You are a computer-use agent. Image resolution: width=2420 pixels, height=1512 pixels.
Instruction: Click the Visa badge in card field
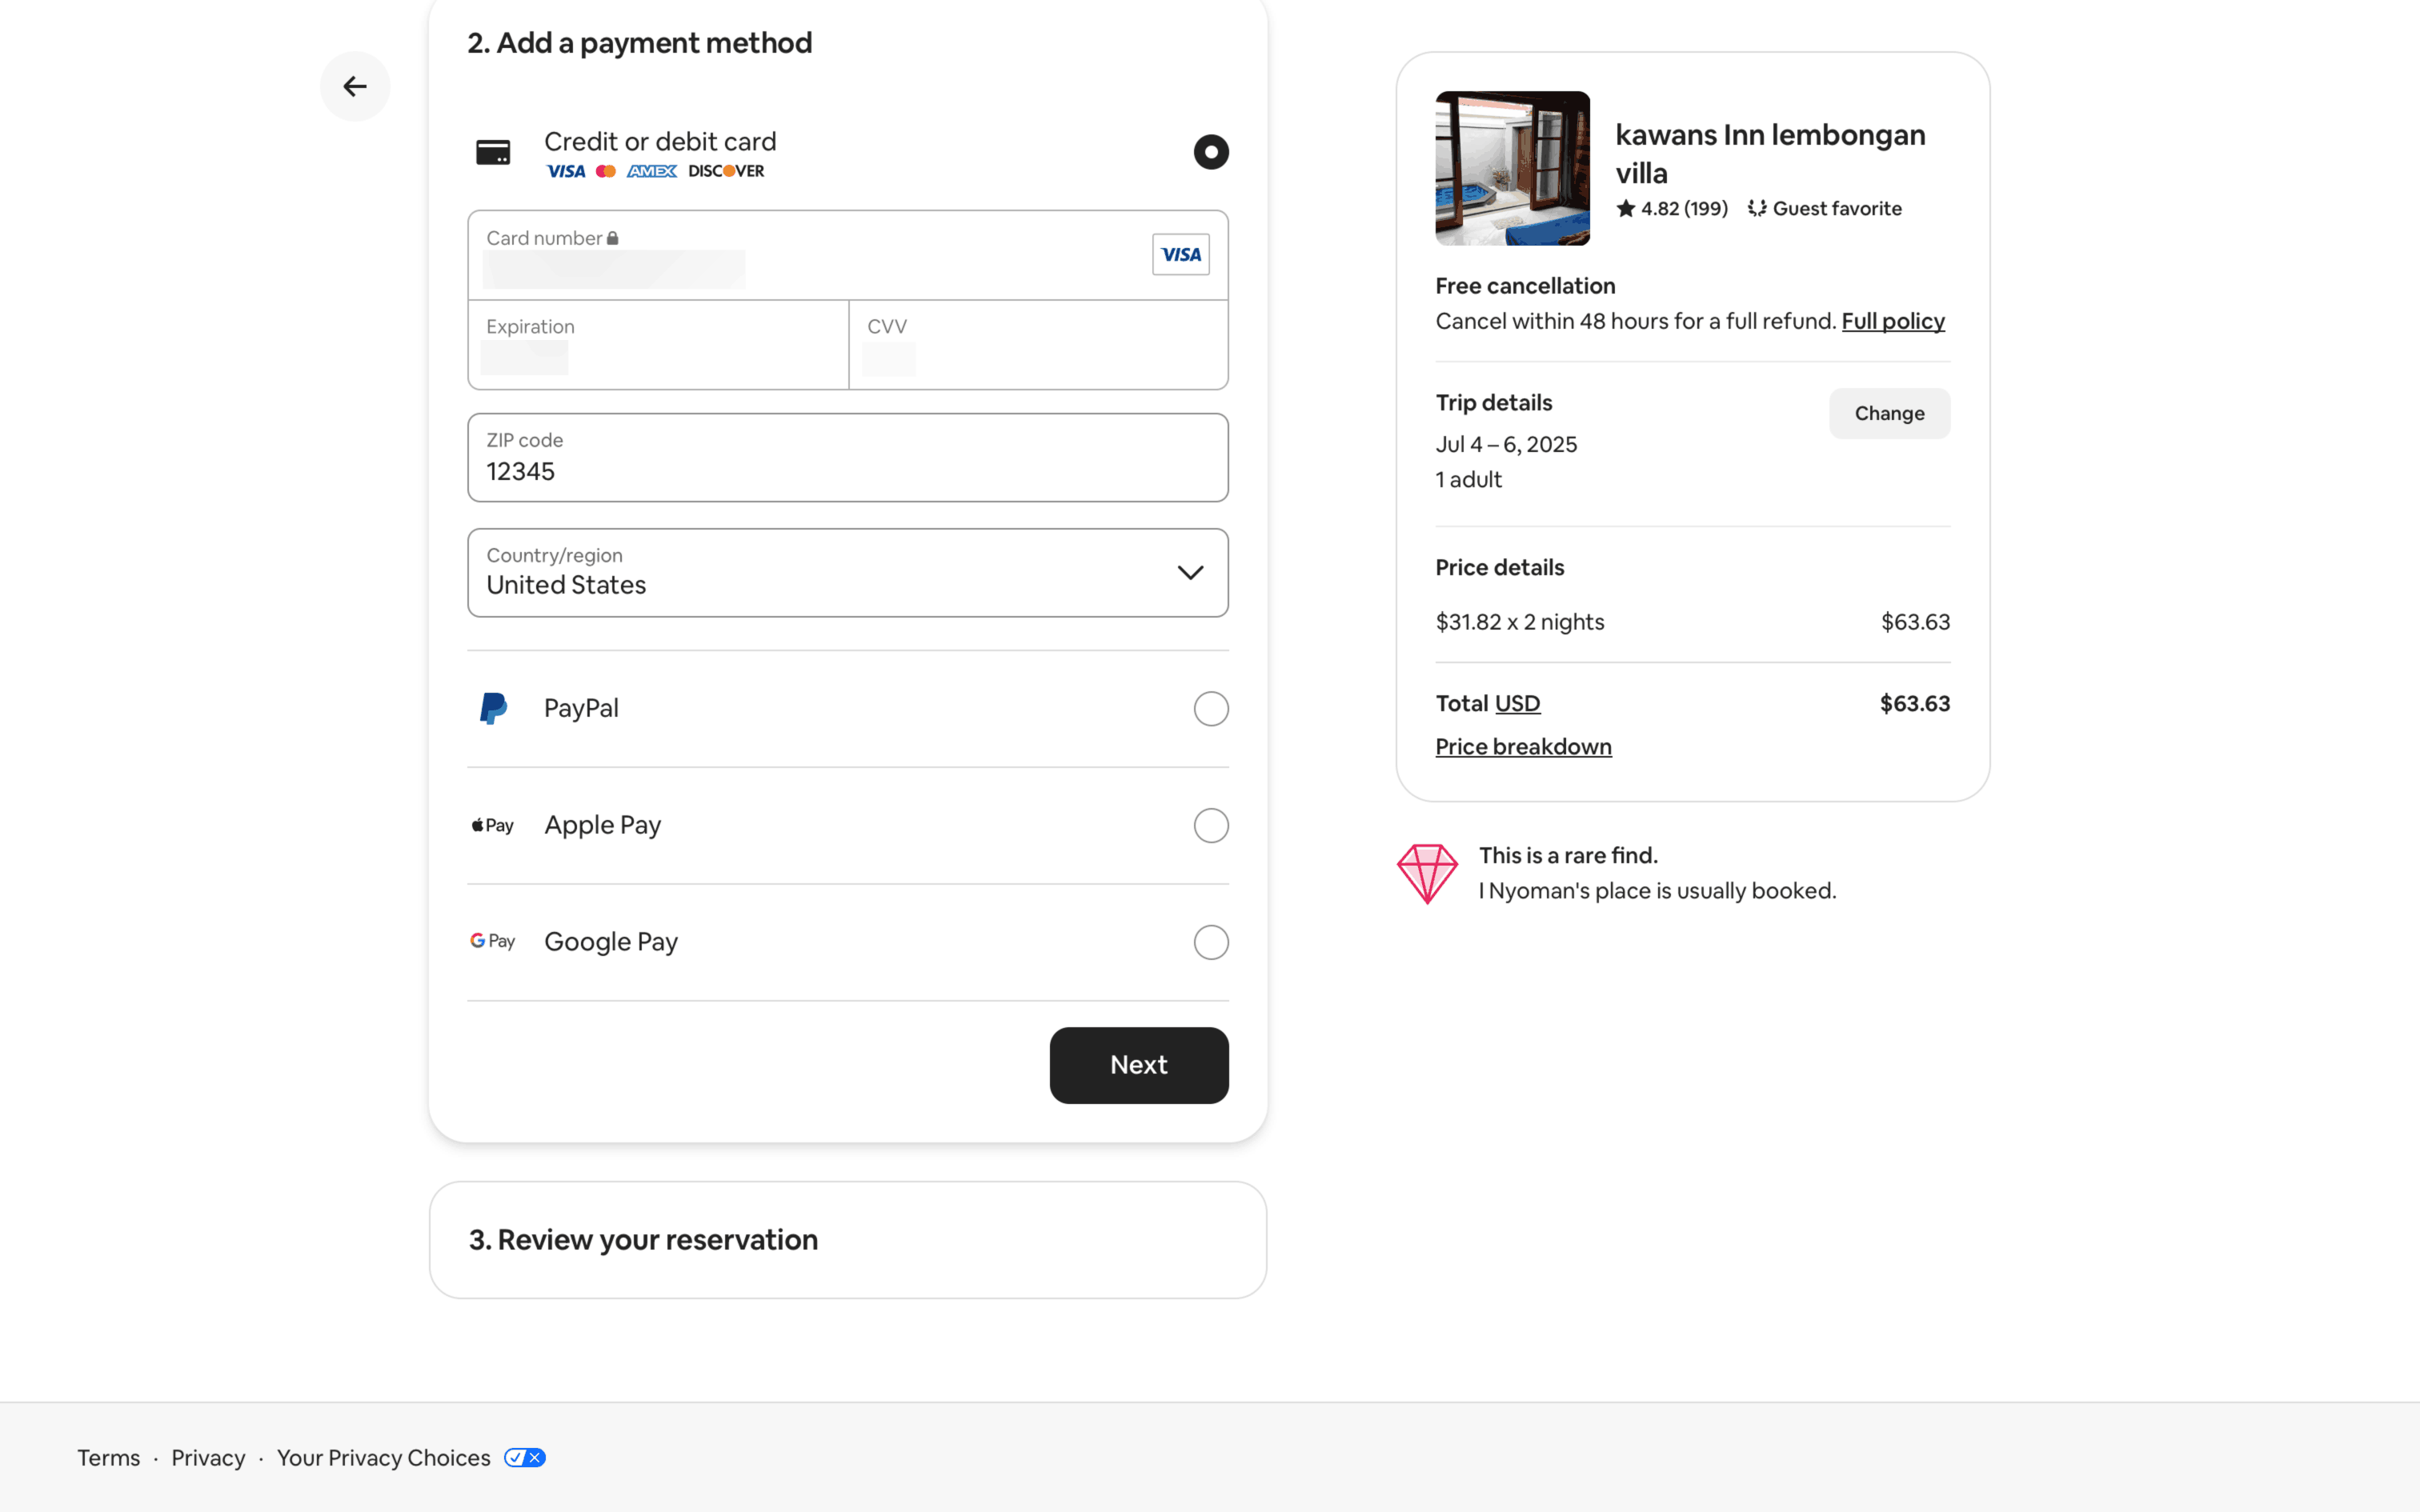pyautogui.click(x=1180, y=254)
